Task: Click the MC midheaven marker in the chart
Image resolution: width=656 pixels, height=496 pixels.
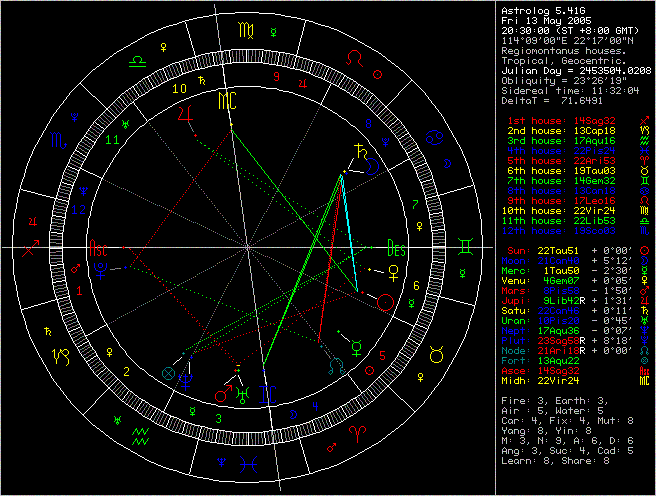Action: (229, 100)
